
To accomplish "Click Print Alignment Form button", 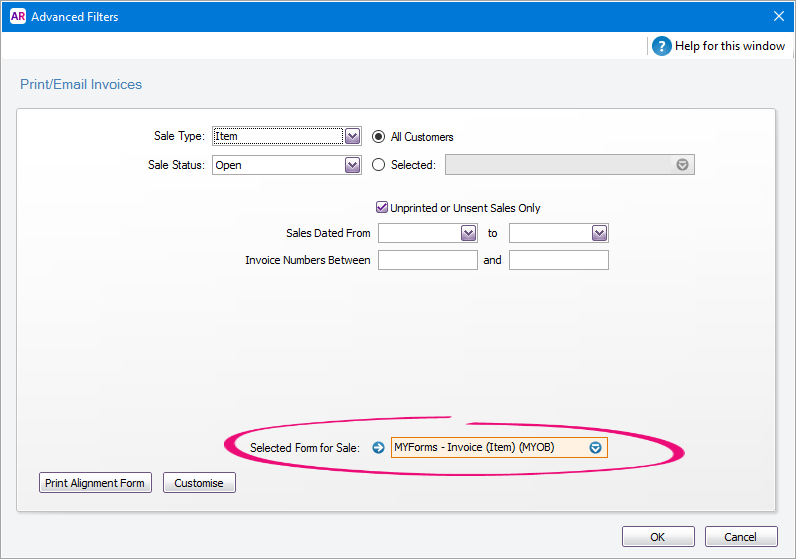I will [x=95, y=482].
